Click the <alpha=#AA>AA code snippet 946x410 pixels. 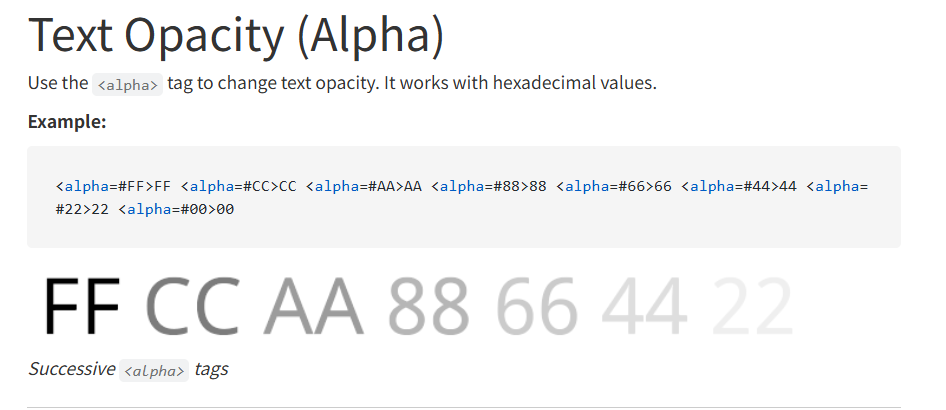coord(364,186)
